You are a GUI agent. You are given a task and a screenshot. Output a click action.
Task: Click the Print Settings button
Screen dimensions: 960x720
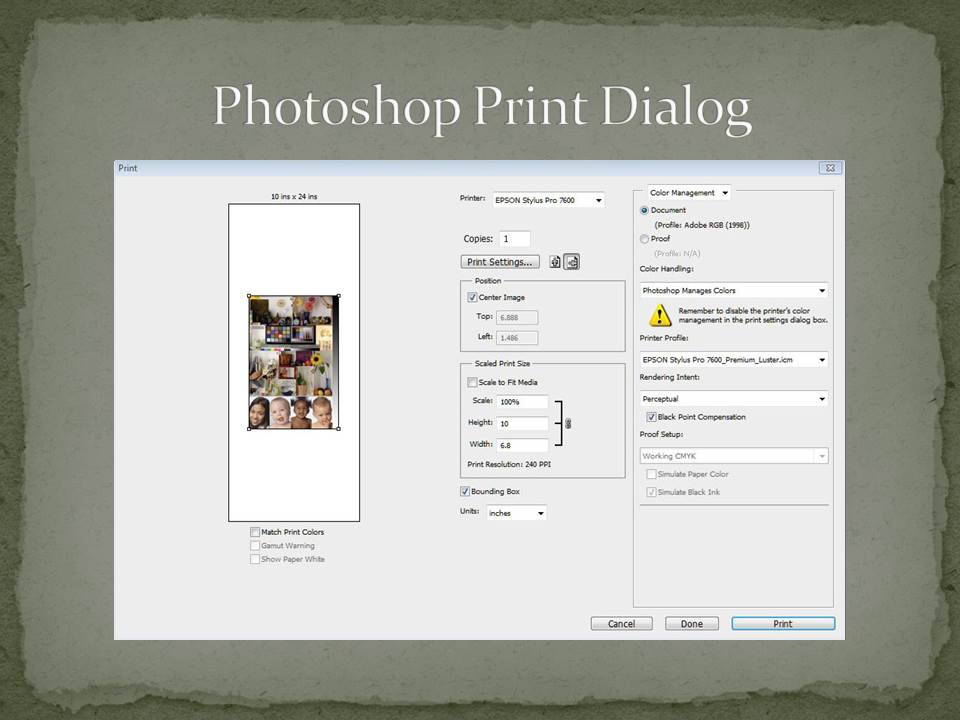[500, 262]
